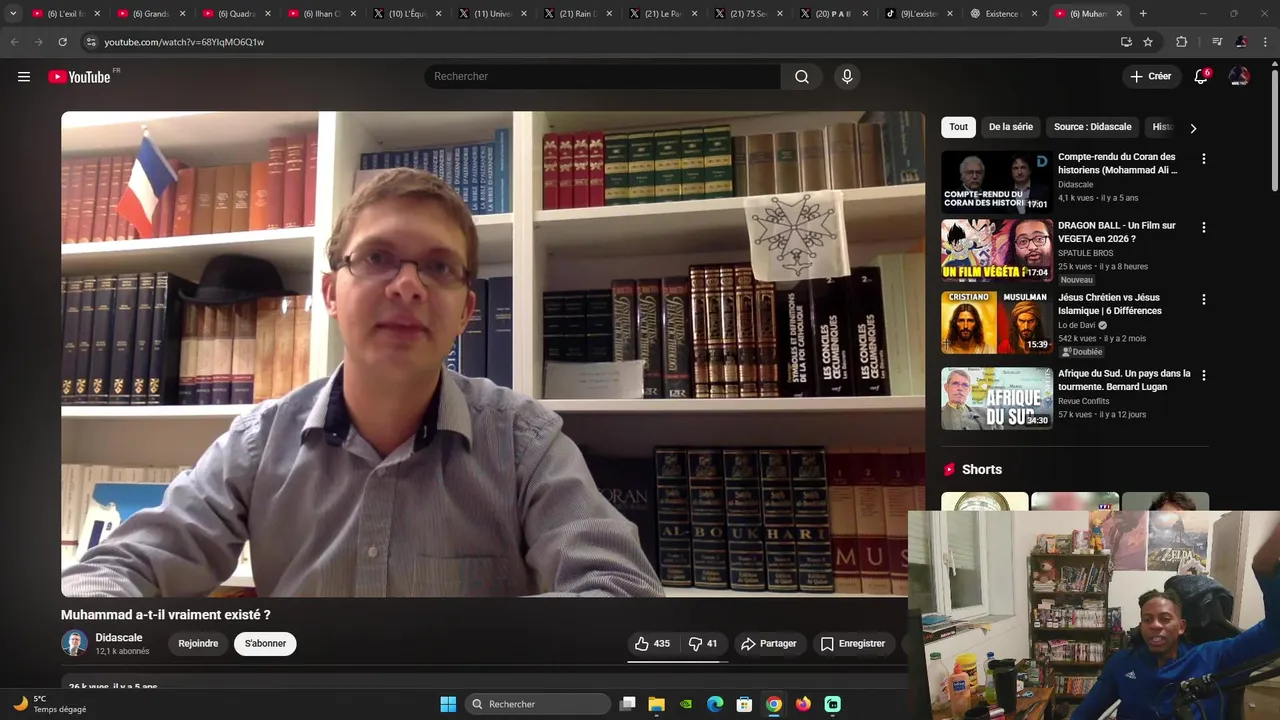Open options for Jésus Chrétien vs Islamique video

coord(1204,300)
